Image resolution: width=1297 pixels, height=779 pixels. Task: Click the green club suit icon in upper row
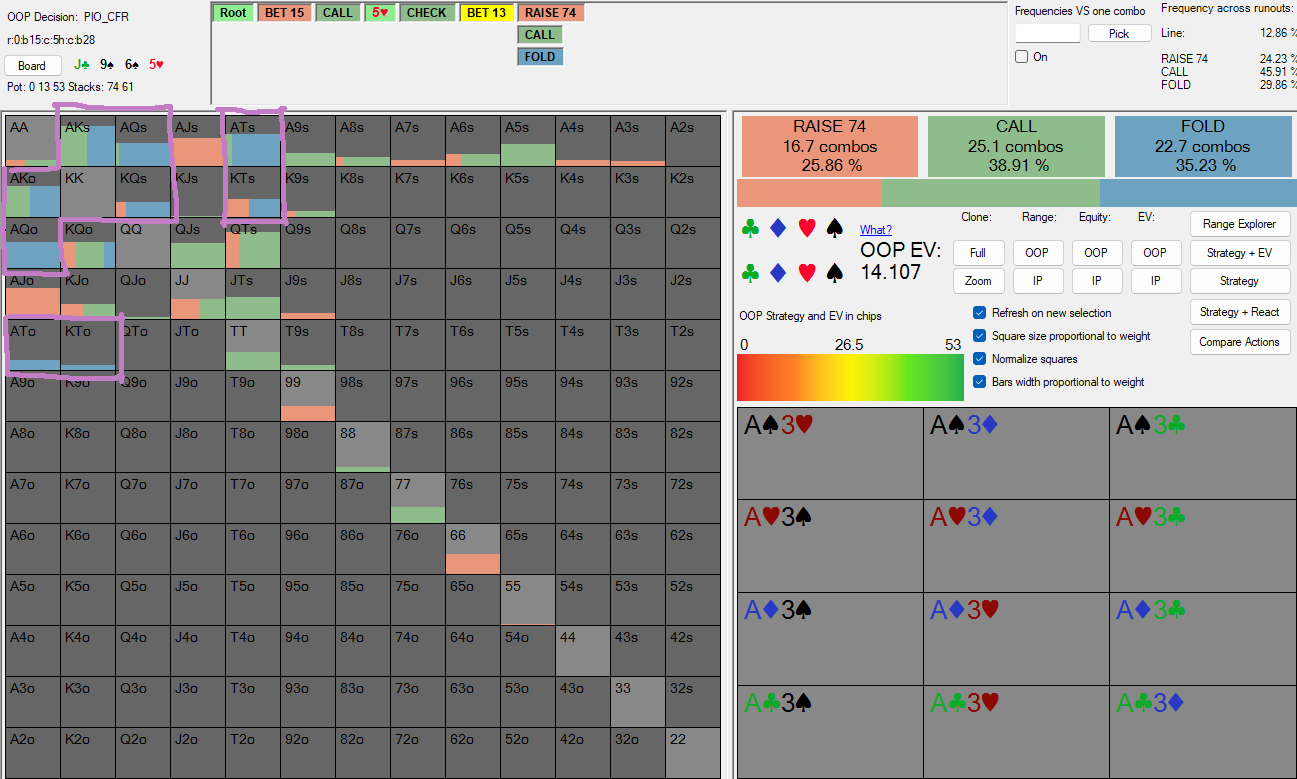[x=750, y=229]
